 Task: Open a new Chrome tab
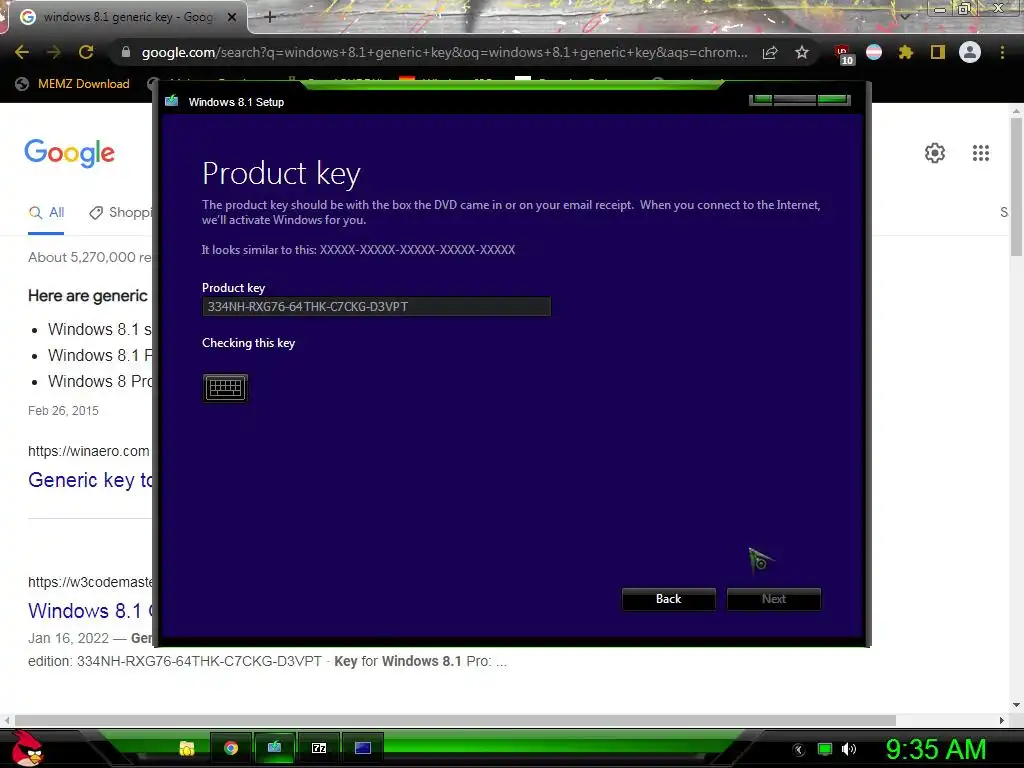pos(270,18)
